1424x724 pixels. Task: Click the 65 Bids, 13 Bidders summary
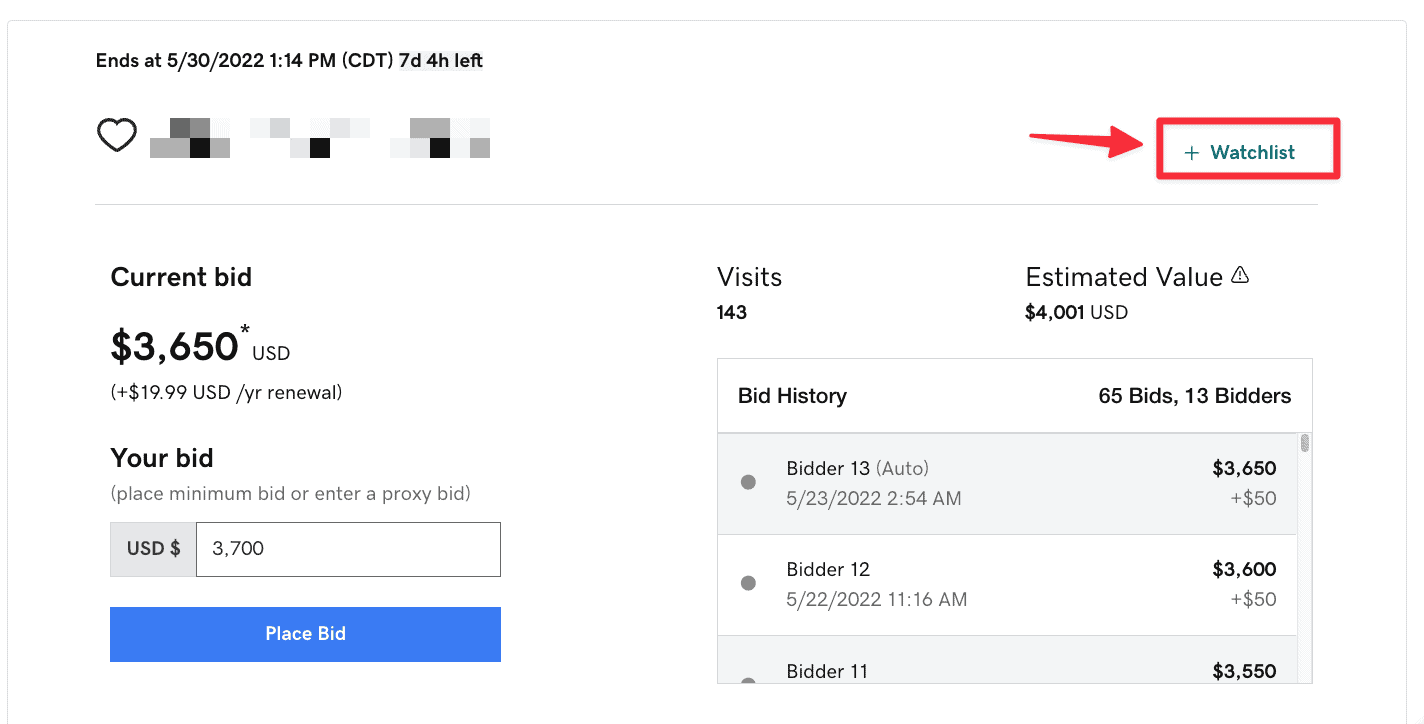[x=1195, y=396]
